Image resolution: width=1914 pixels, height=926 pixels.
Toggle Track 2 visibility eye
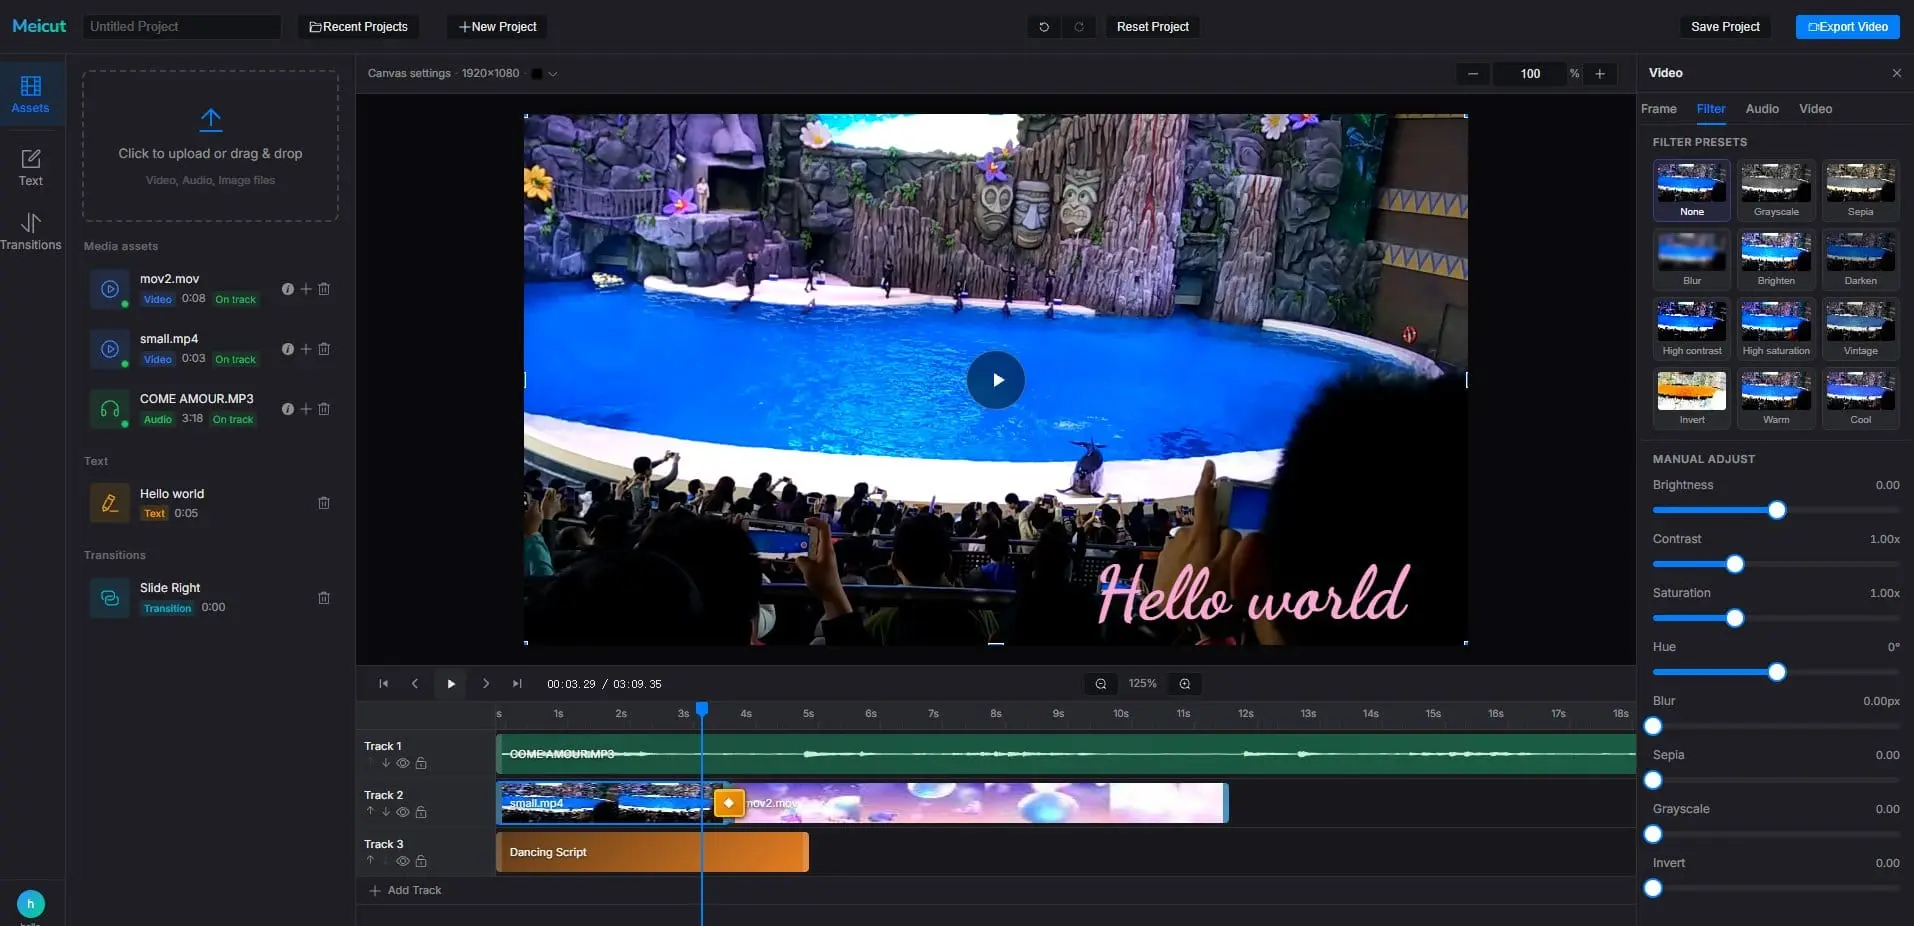coord(403,812)
